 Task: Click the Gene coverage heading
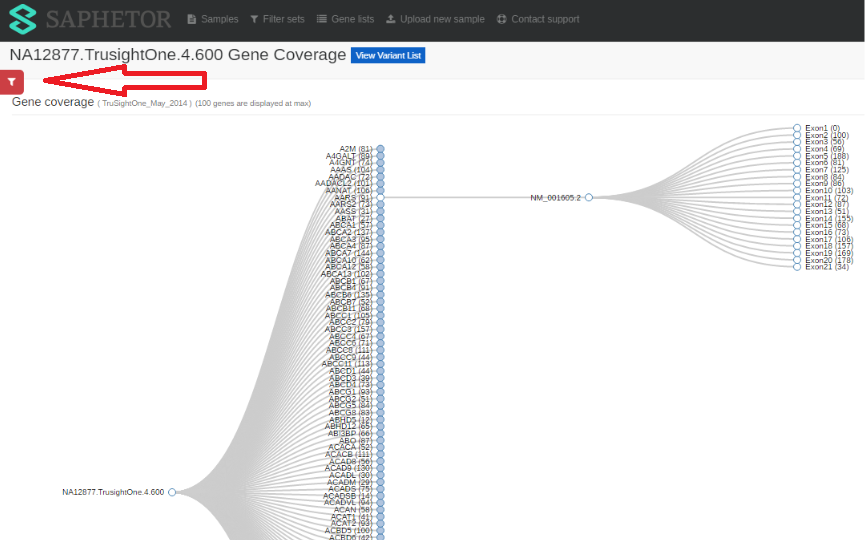53,103
